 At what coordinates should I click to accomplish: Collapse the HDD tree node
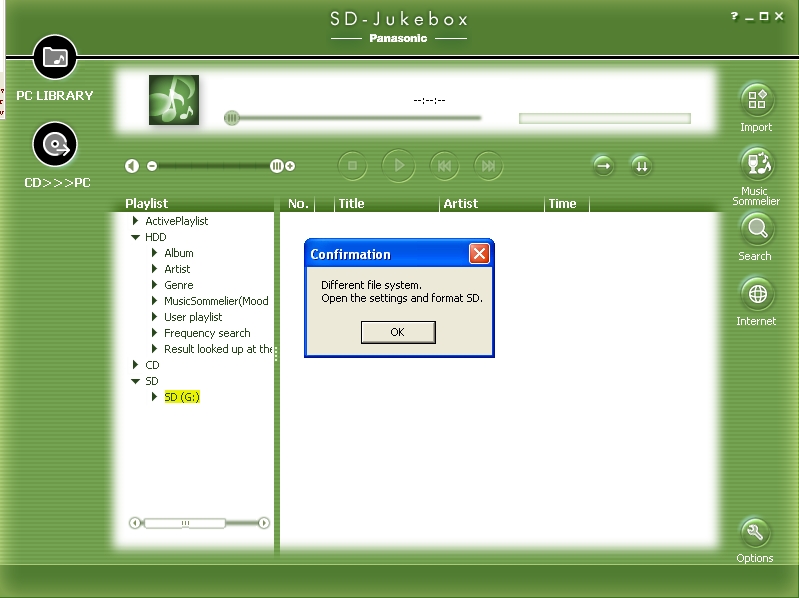click(136, 237)
